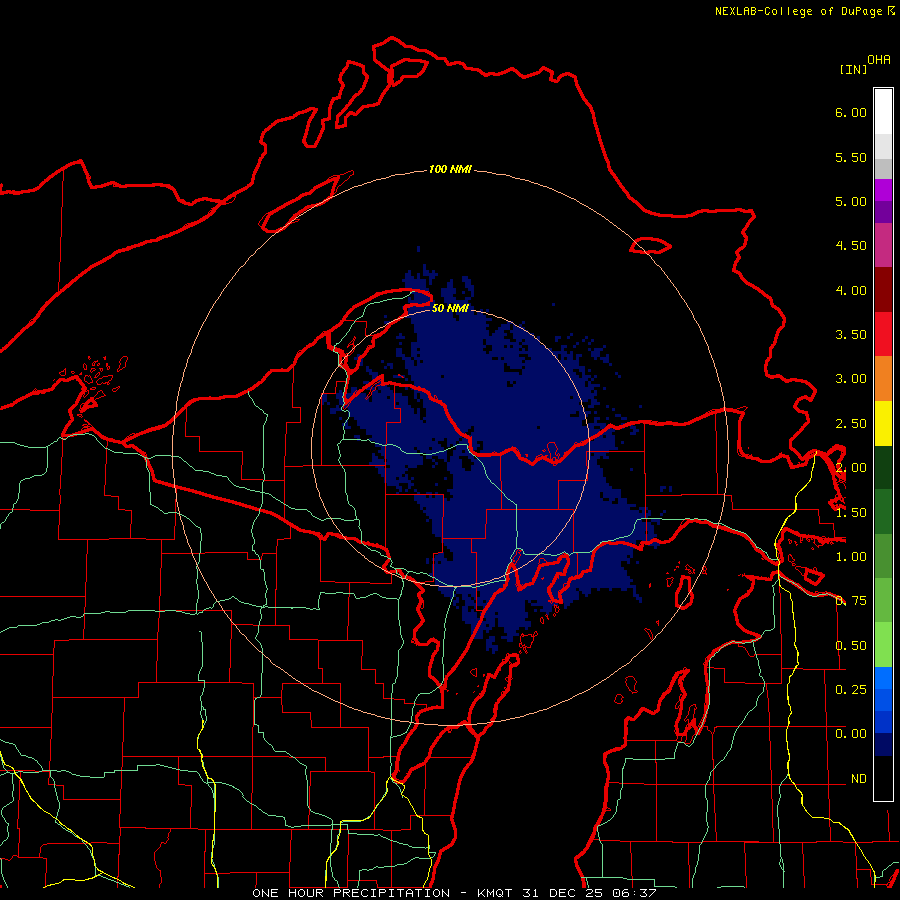Select the 5.00 legend value
The image size is (900, 900).
(851, 201)
